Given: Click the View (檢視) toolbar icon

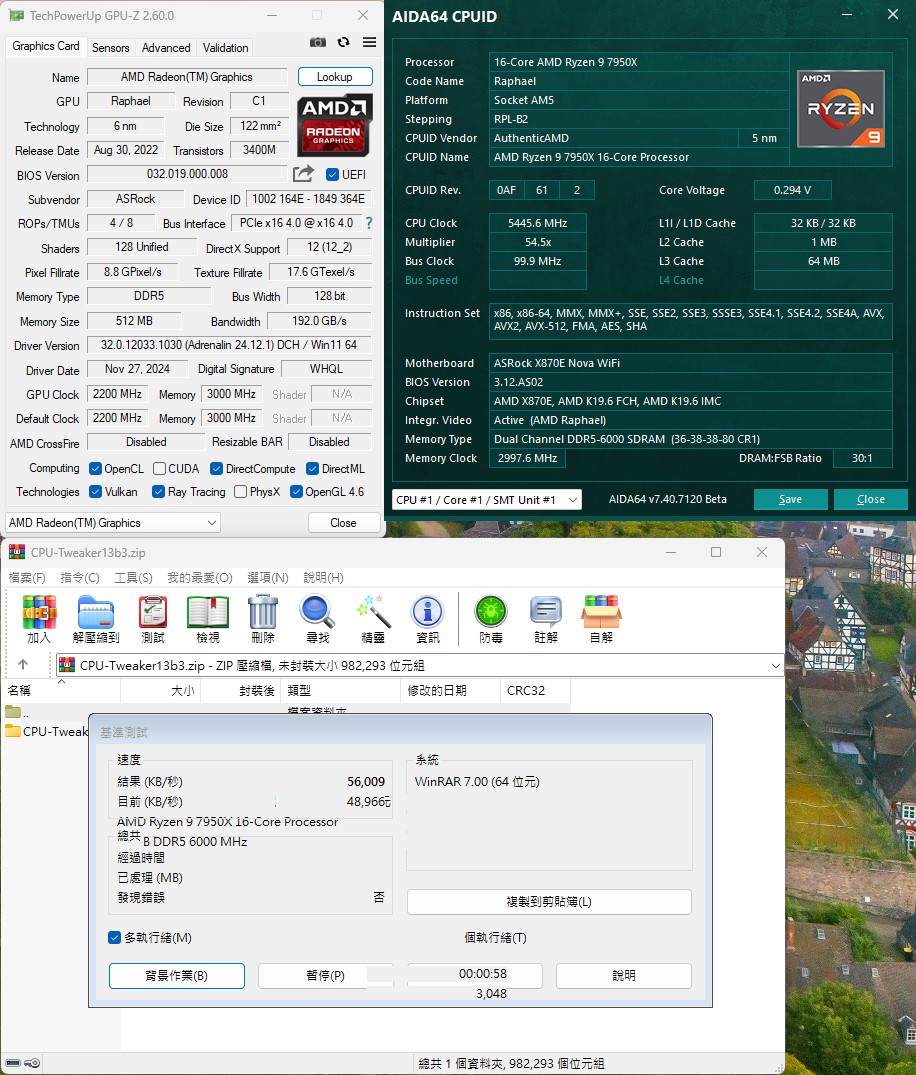Looking at the screenshot, I should coord(208,620).
